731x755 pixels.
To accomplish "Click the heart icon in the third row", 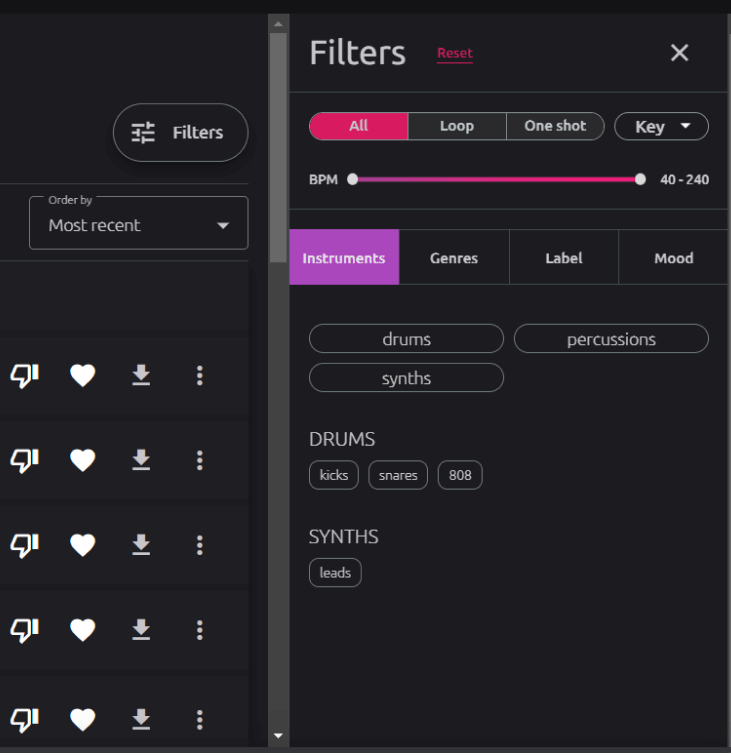I will click(82, 545).
